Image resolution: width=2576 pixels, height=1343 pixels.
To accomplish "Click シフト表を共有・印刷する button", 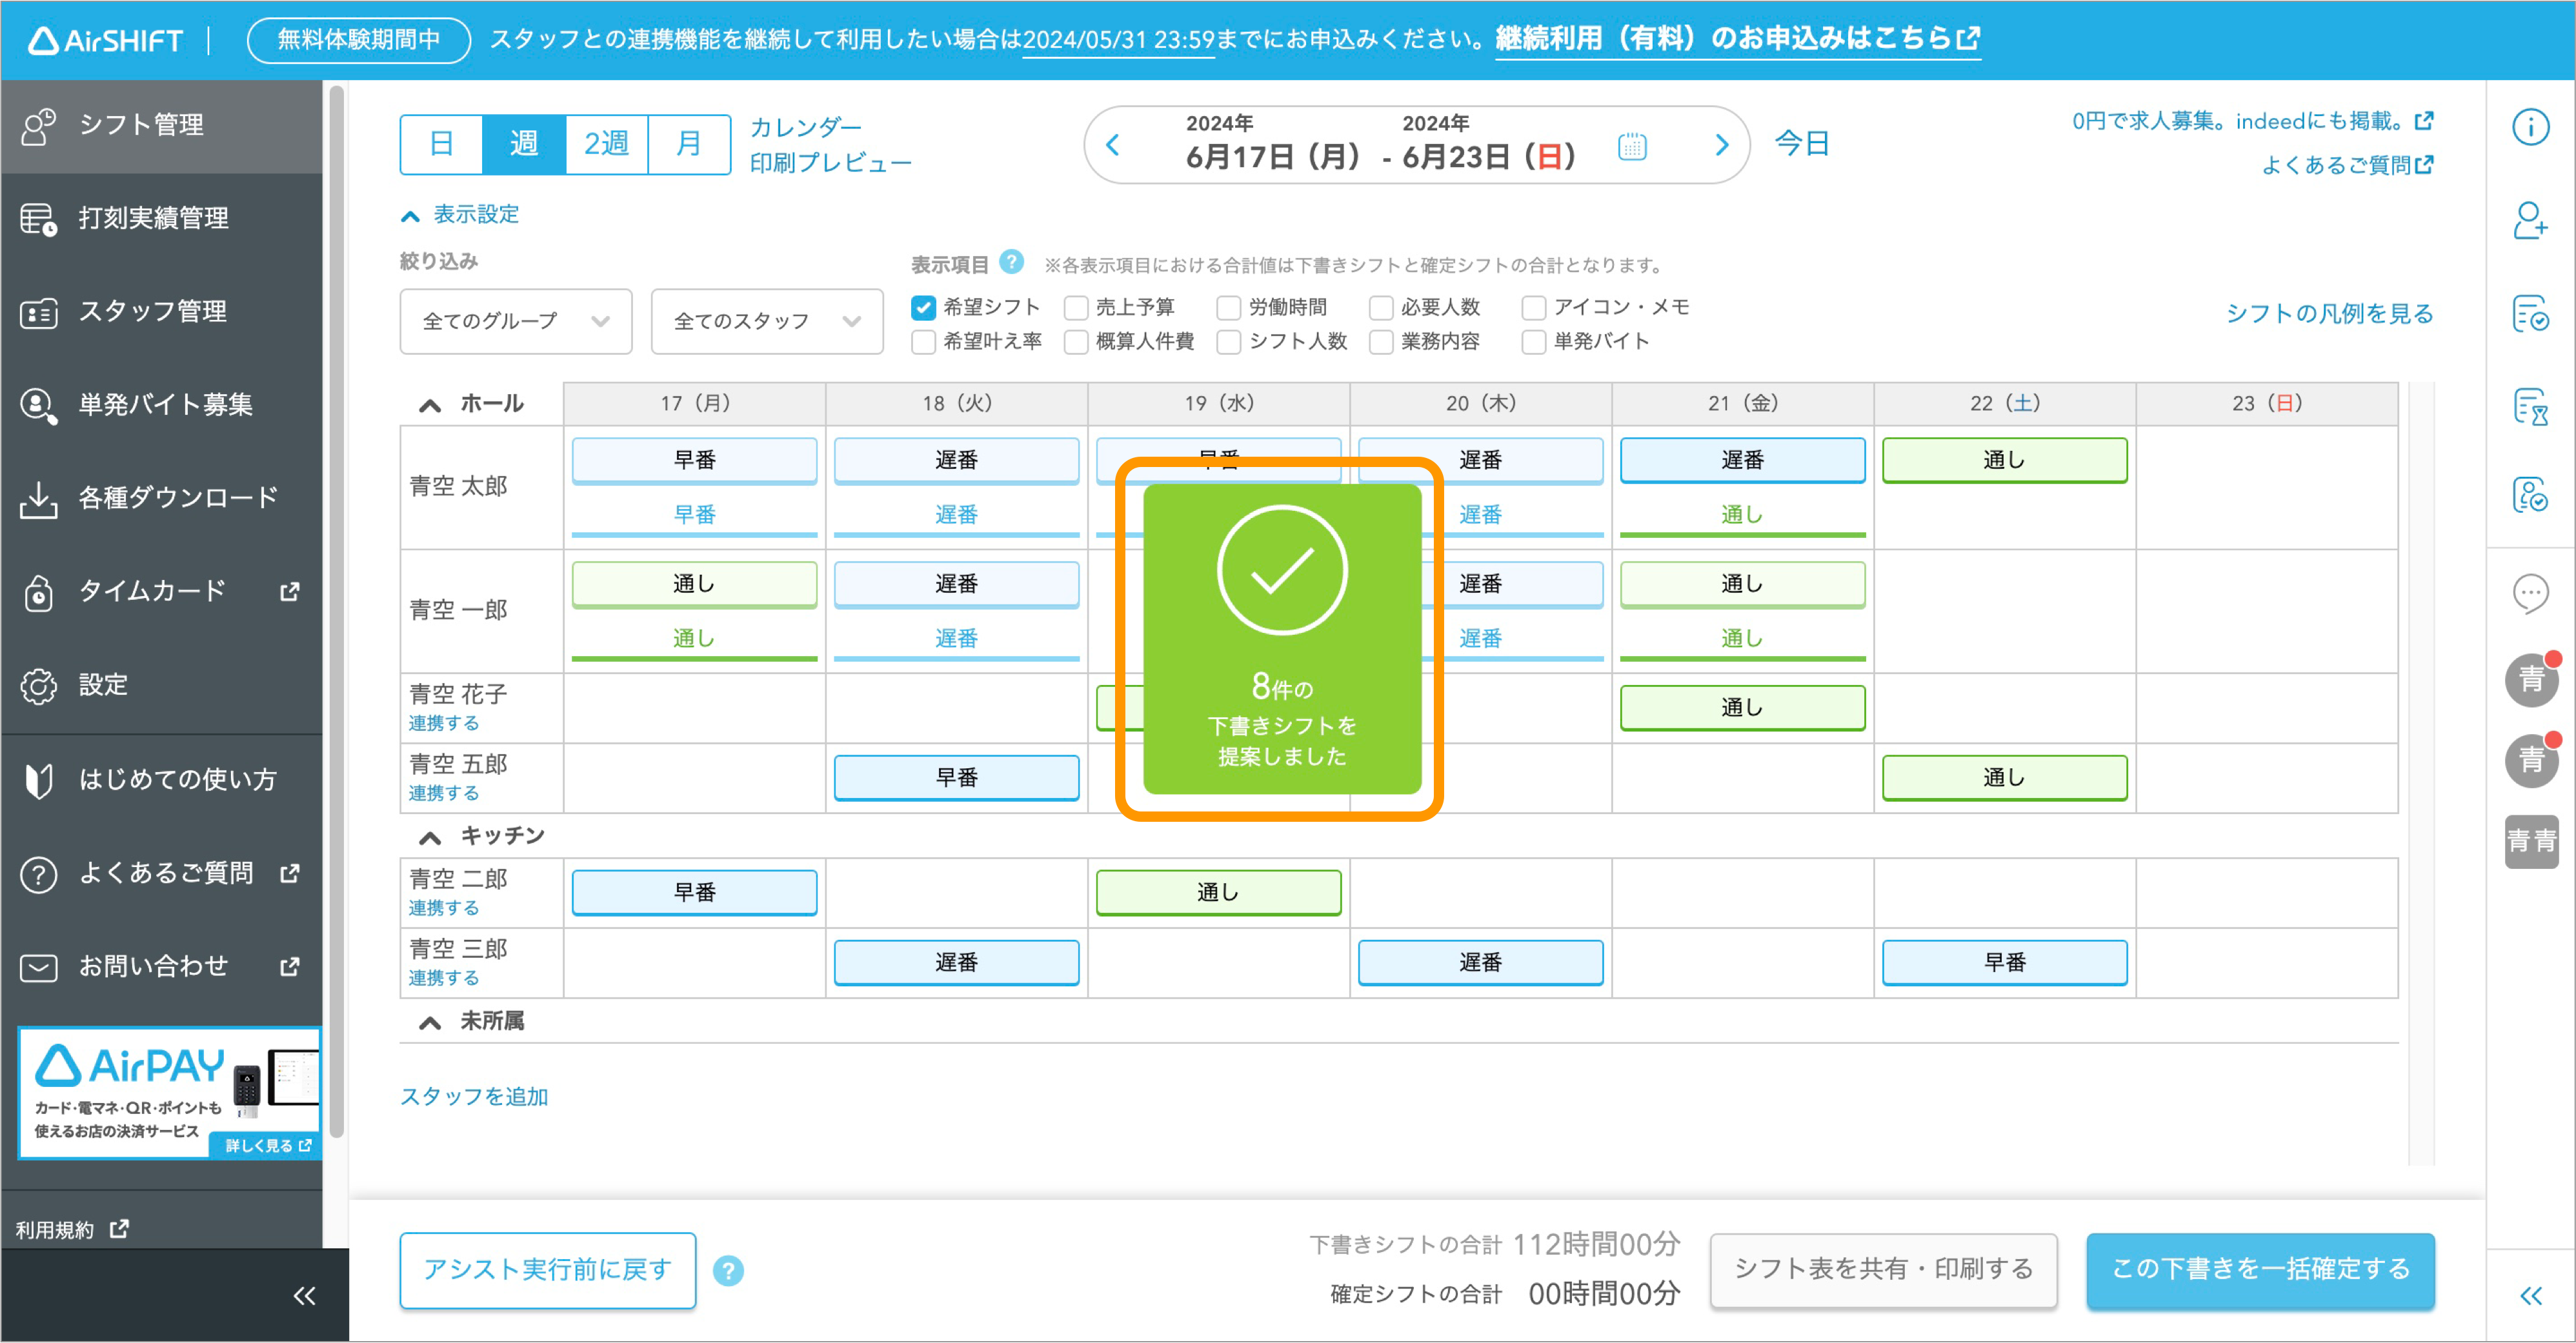I will pos(1884,1270).
